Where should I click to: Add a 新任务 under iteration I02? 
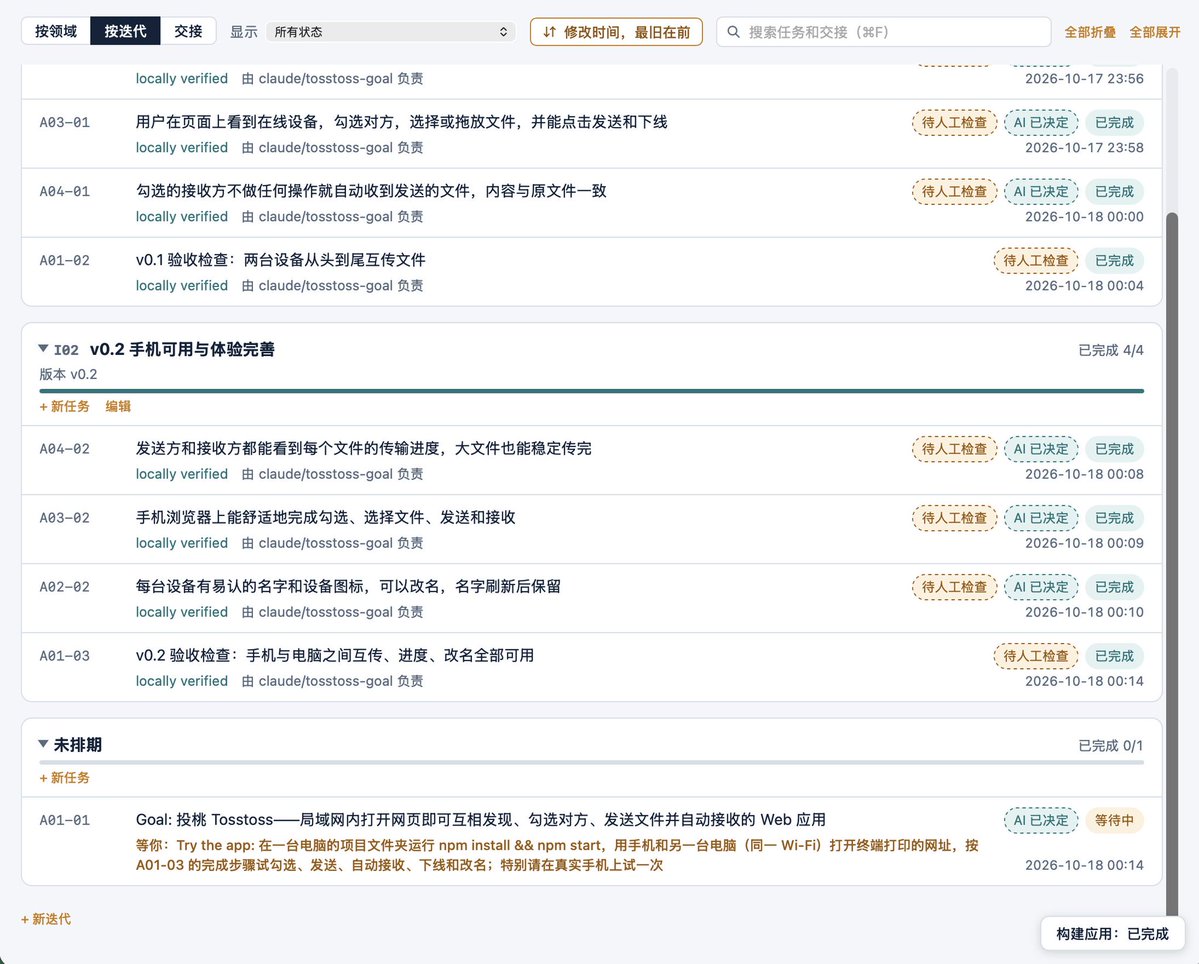pos(64,407)
